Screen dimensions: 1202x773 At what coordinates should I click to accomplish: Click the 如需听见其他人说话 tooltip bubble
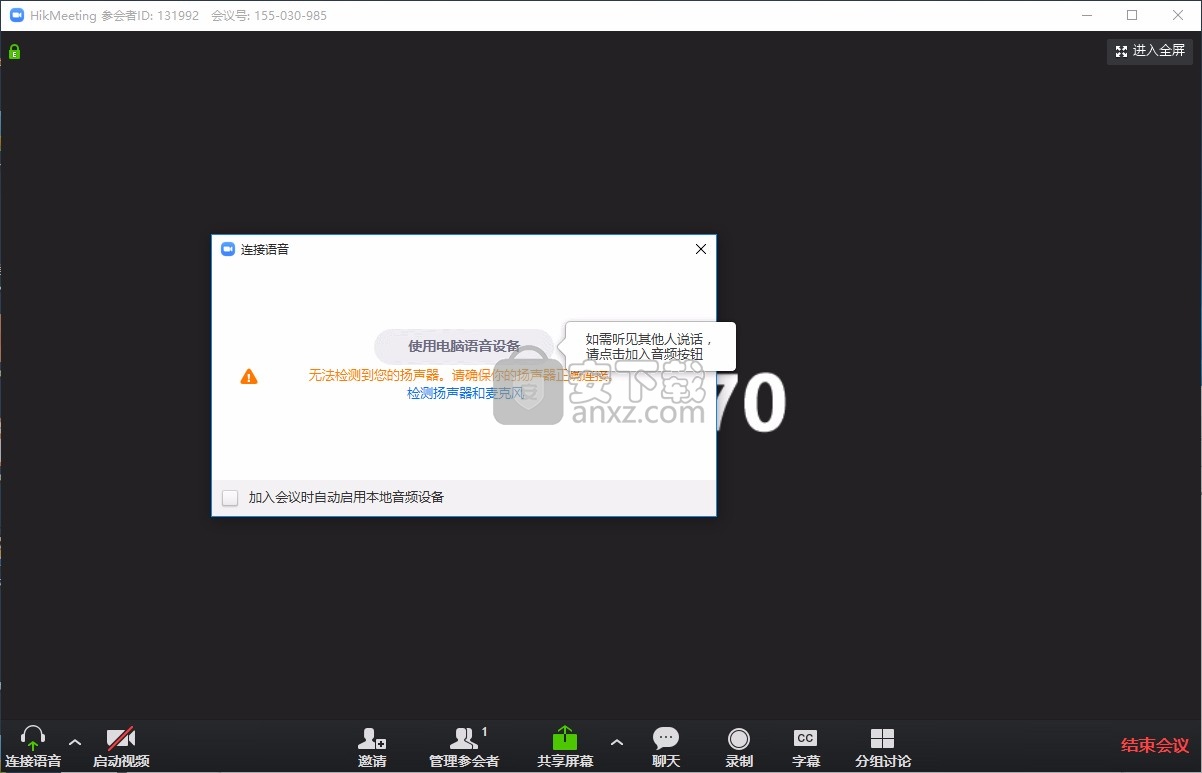[650, 346]
